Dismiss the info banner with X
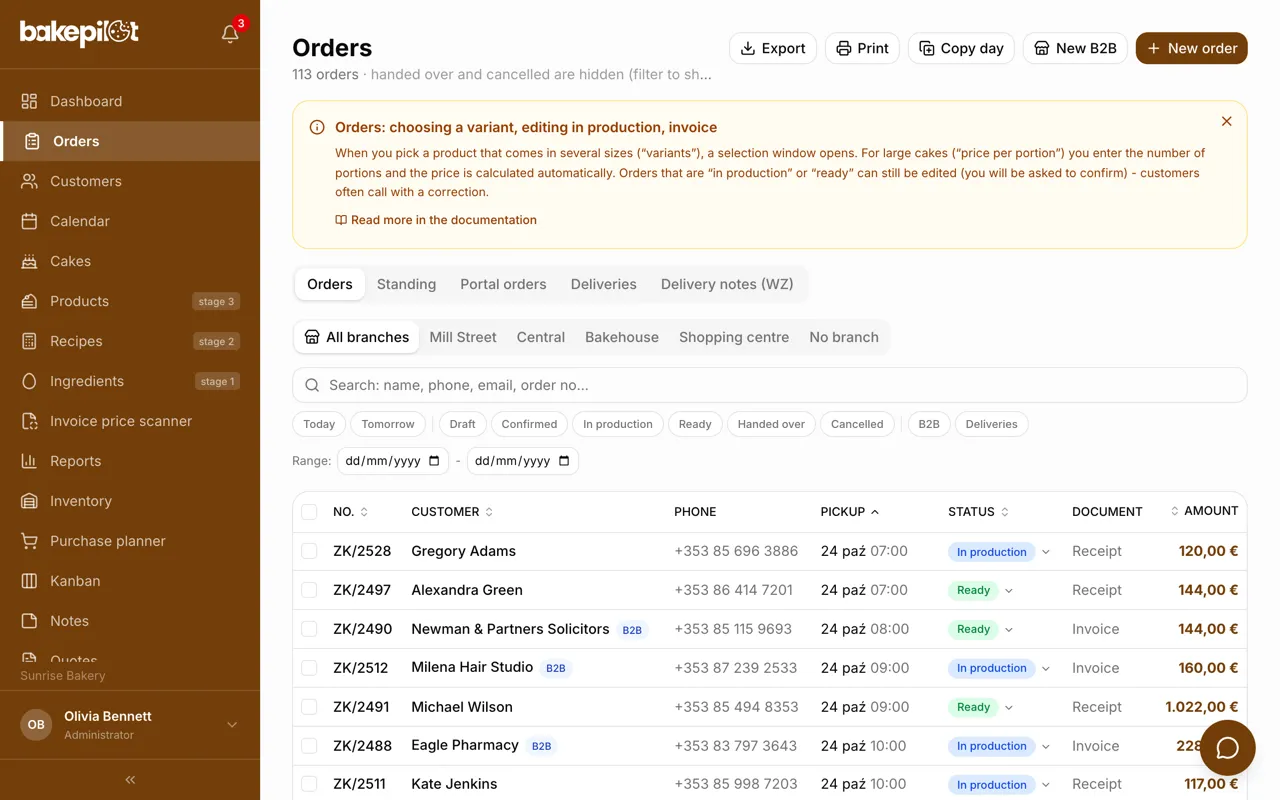Viewport: 1280px width, 800px height. coord(1227,121)
